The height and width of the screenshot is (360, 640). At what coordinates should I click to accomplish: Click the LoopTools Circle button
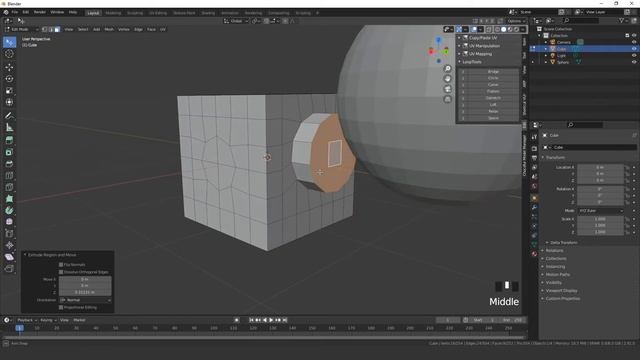pos(493,78)
